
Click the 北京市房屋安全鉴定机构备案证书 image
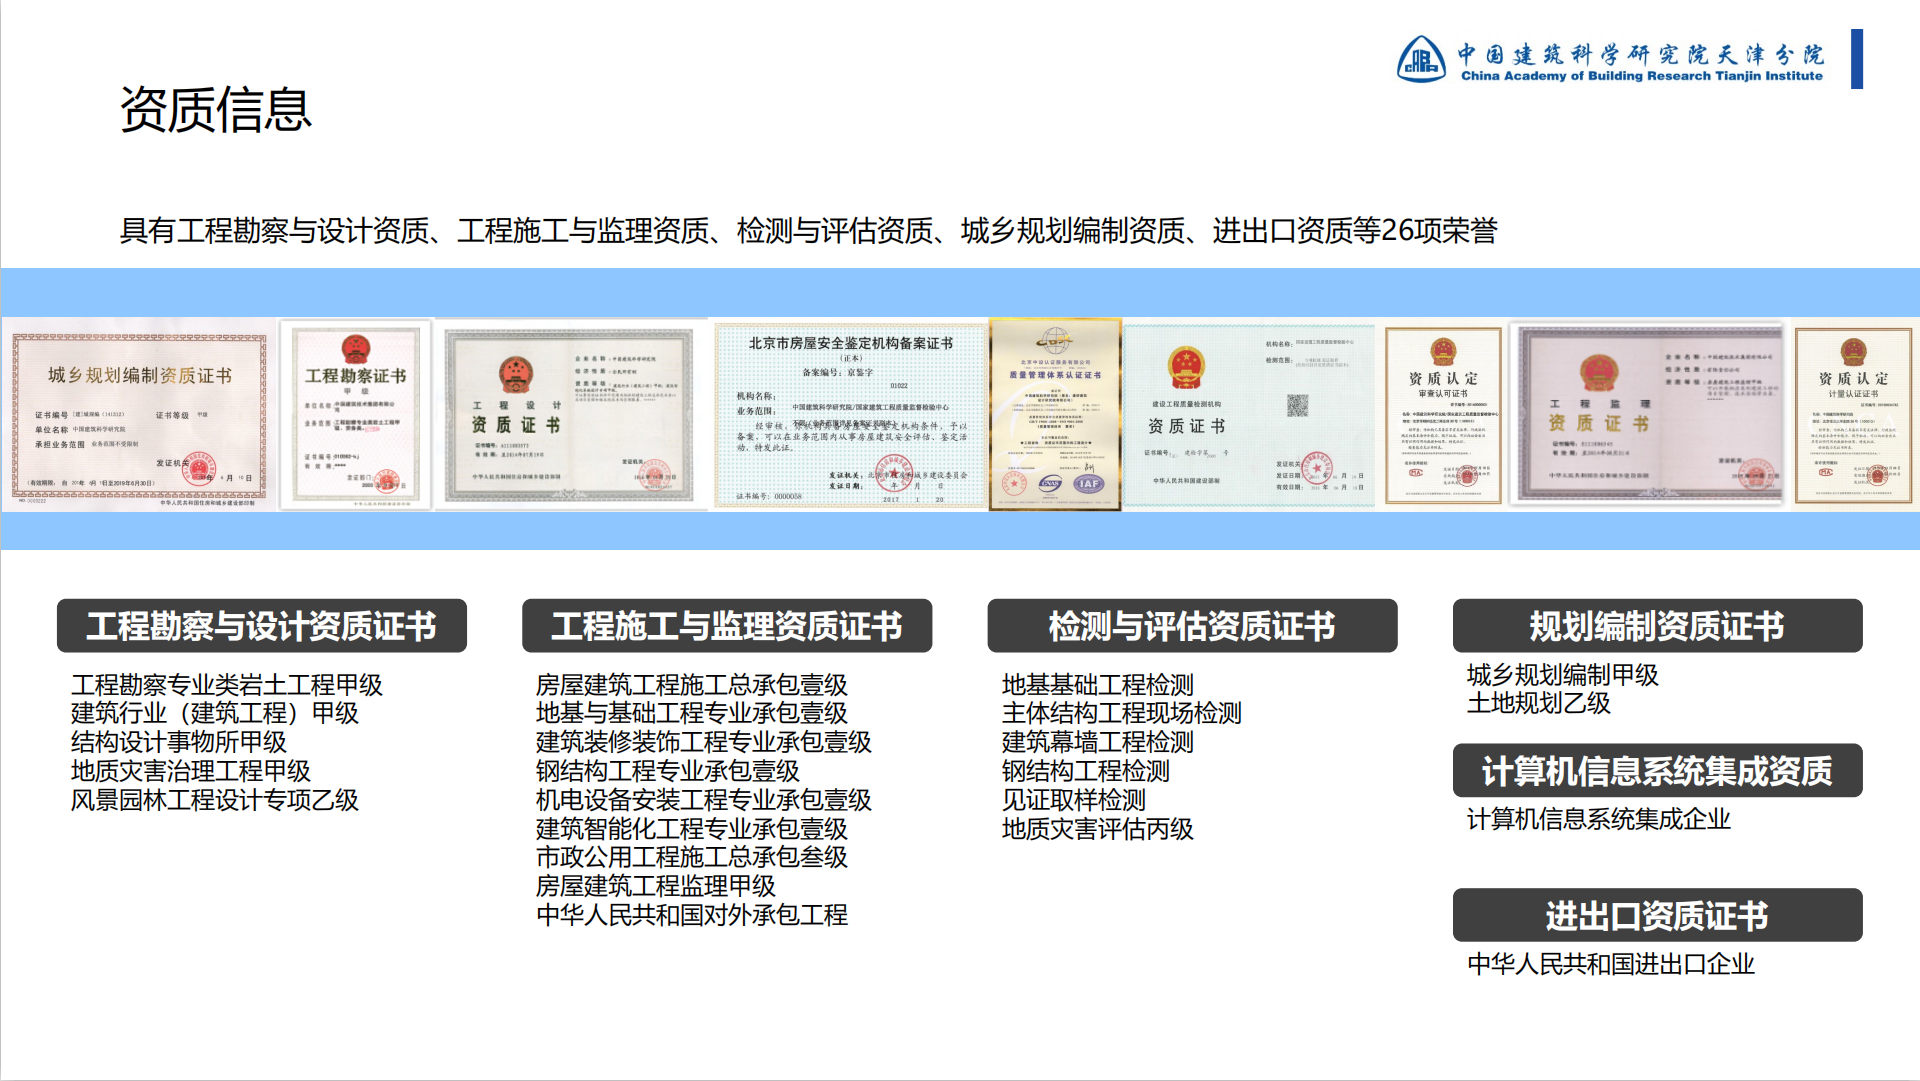tap(850, 414)
